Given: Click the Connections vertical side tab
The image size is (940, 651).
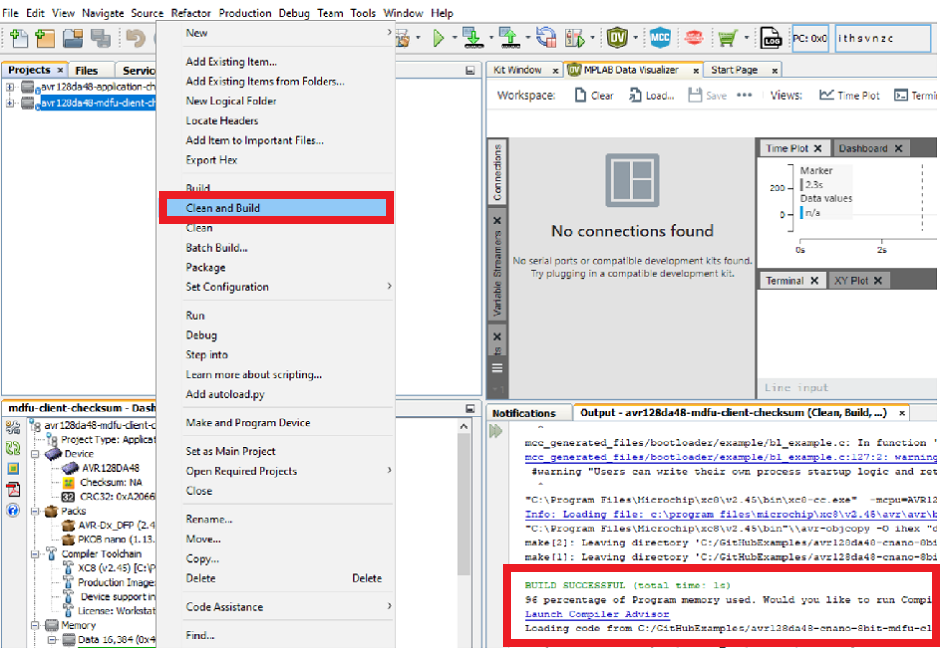Looking at the screenshot, I should pyautogui.click(x=497, y=172).
